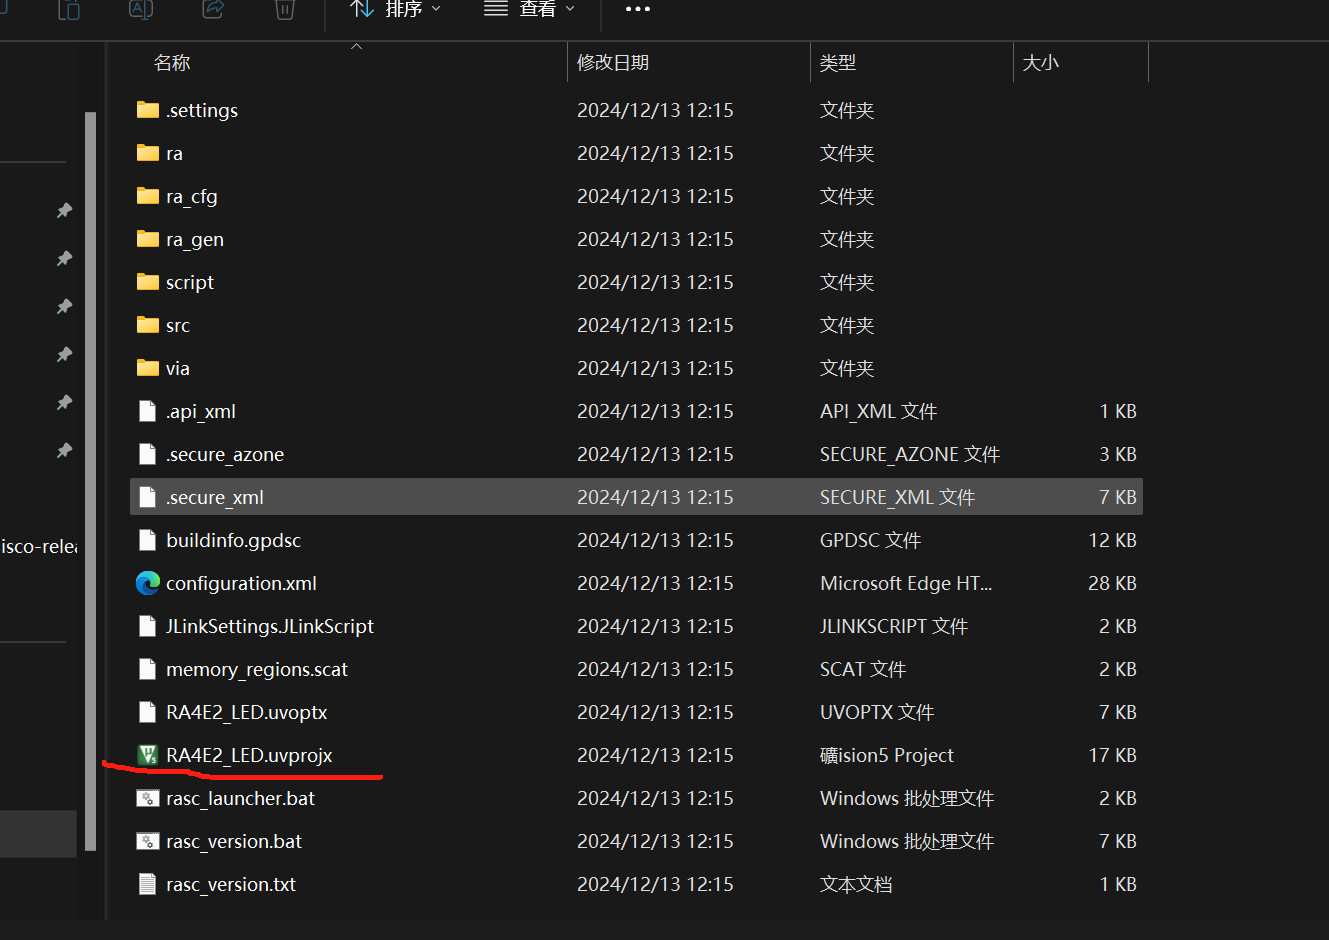Select the buildinfo.gpdsc file icon

[148, 539]
